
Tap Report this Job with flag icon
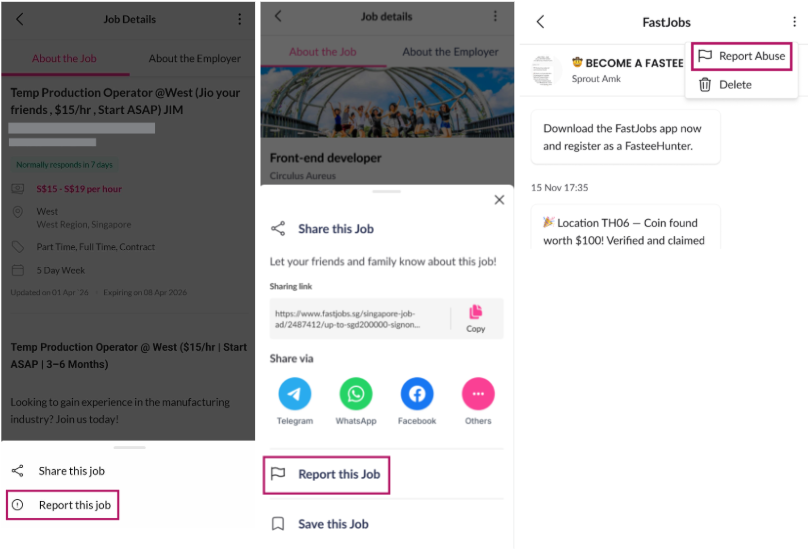click(x=326, y=474)
